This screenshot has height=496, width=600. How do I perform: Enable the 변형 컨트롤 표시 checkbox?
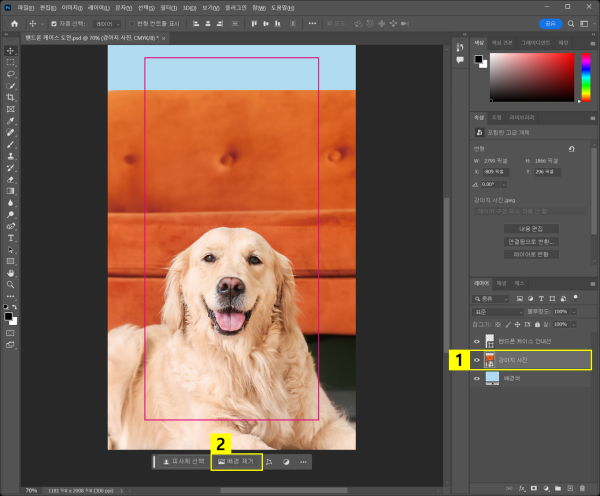(131, 22)
